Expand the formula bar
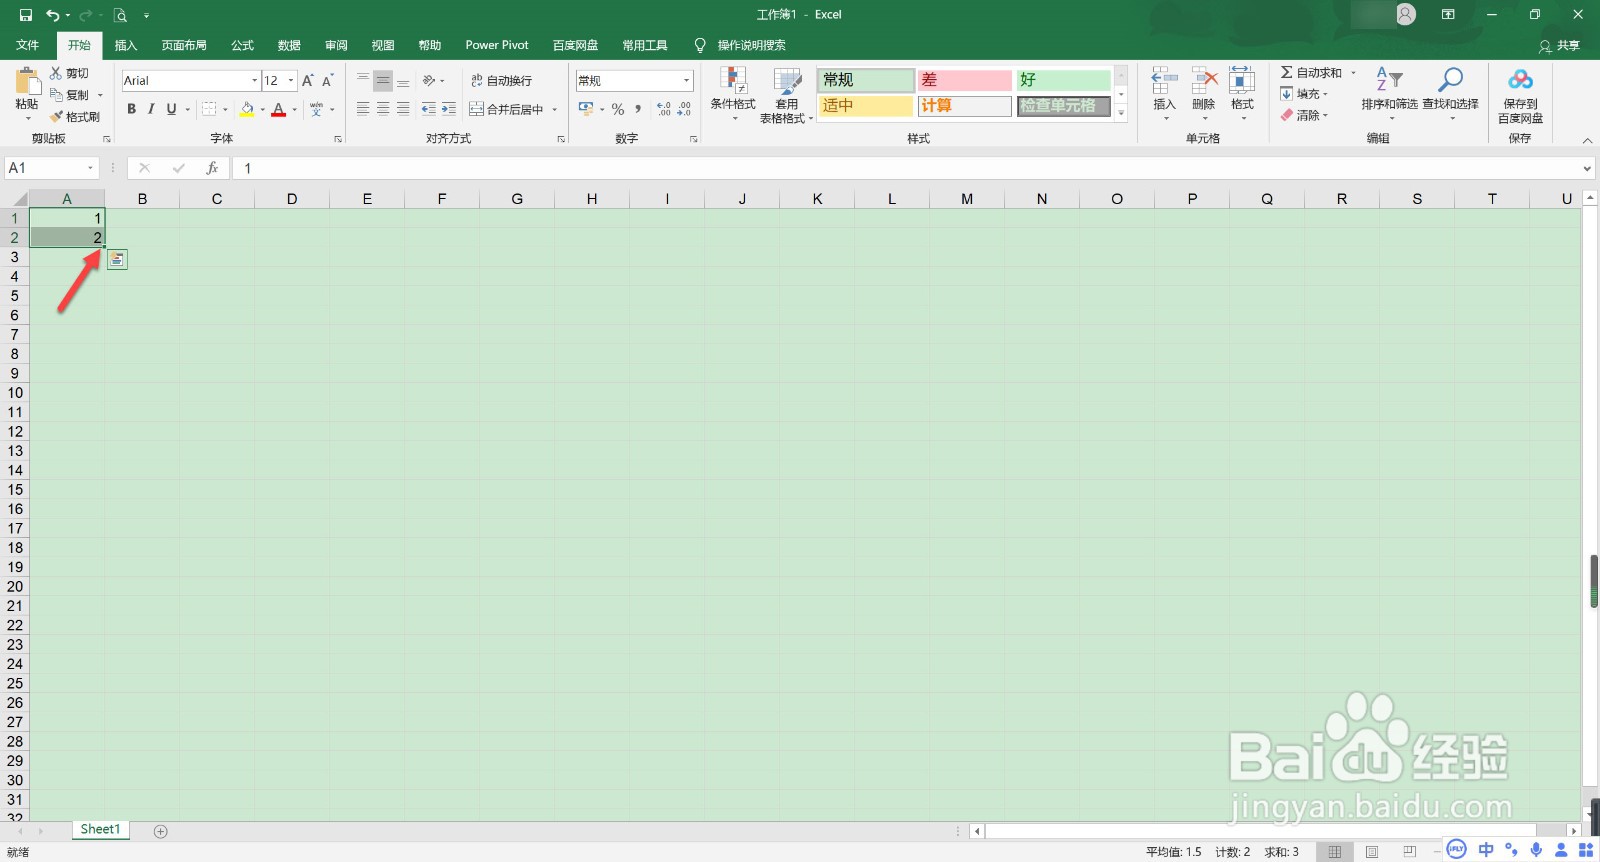The width and height of the screenshot is (1600, 862). 1587,168
